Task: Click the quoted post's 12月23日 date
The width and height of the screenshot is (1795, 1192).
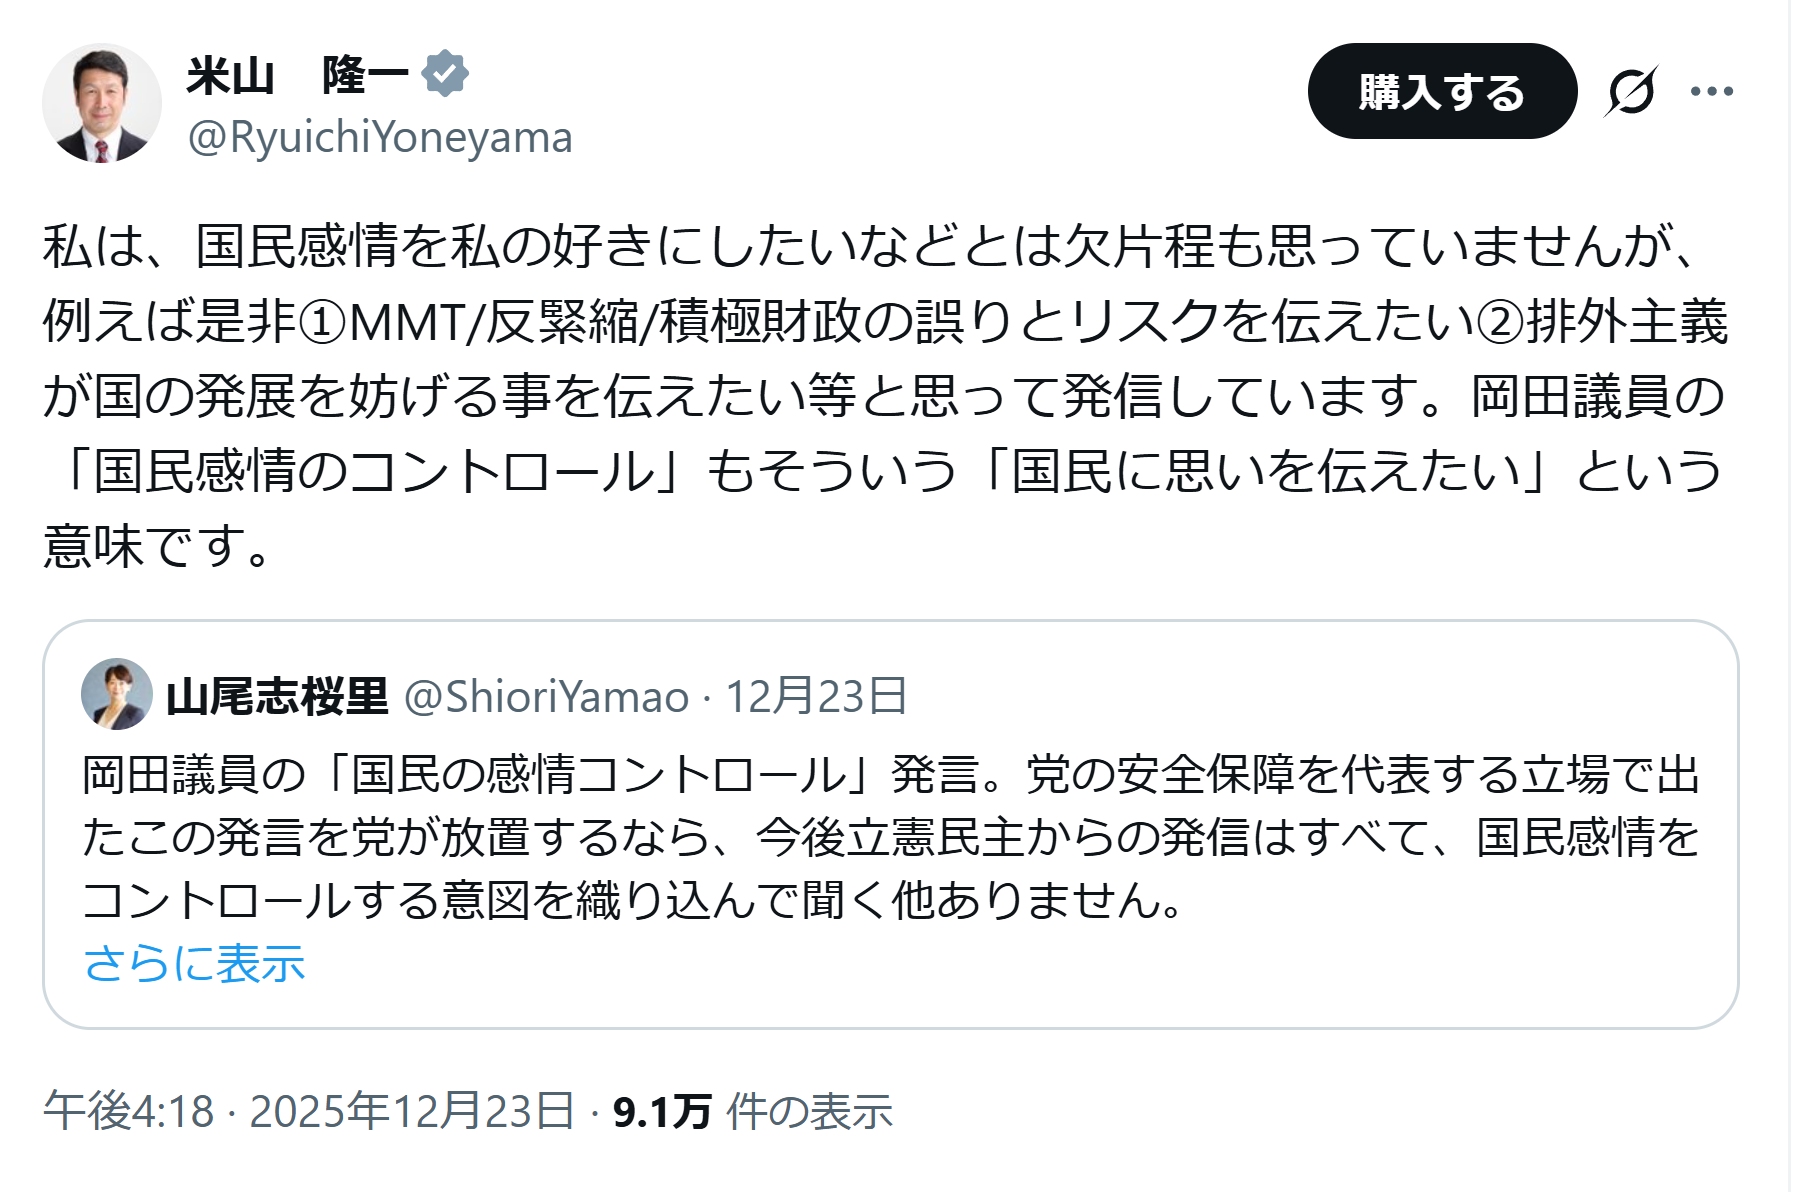Action: point(816,697)
